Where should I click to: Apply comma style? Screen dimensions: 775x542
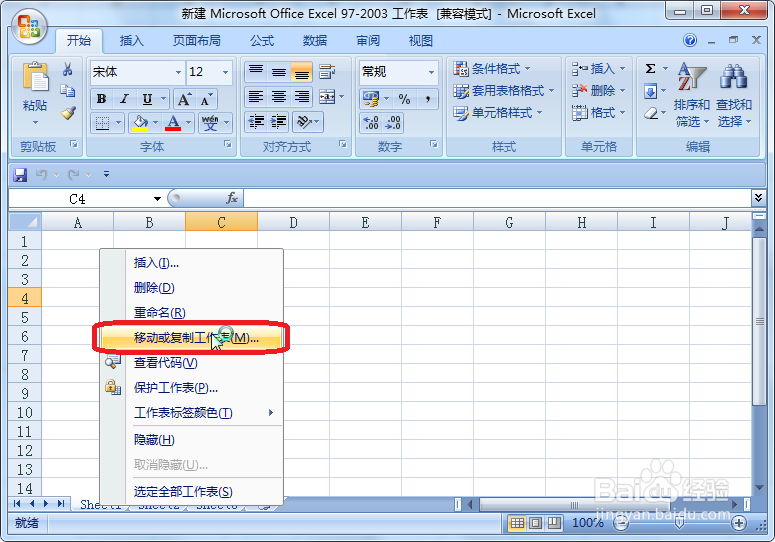click(x=428, y=98)
